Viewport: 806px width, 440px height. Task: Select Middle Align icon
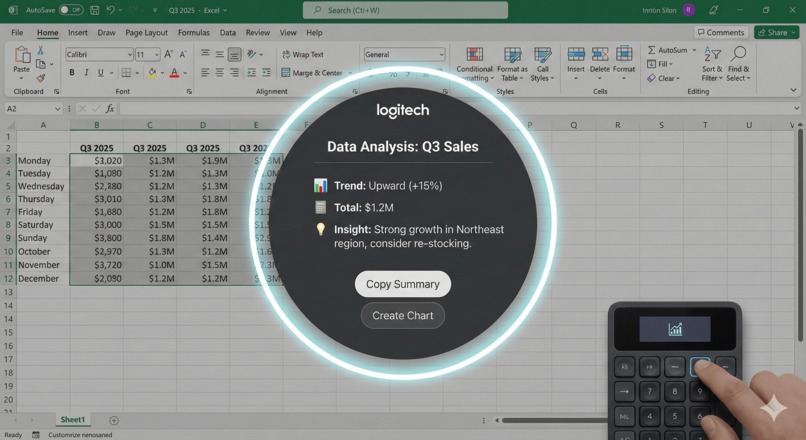point(219,53)
